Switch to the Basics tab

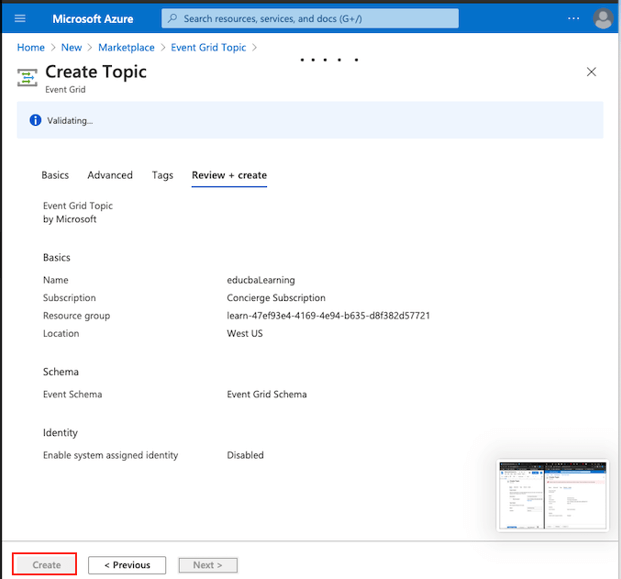[x=55, y=175]
